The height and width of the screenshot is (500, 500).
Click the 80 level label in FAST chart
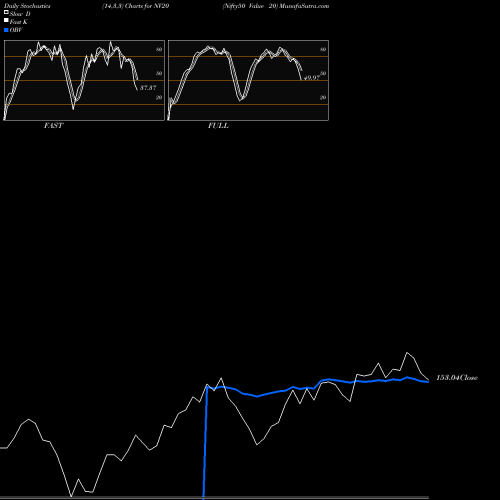159,49
